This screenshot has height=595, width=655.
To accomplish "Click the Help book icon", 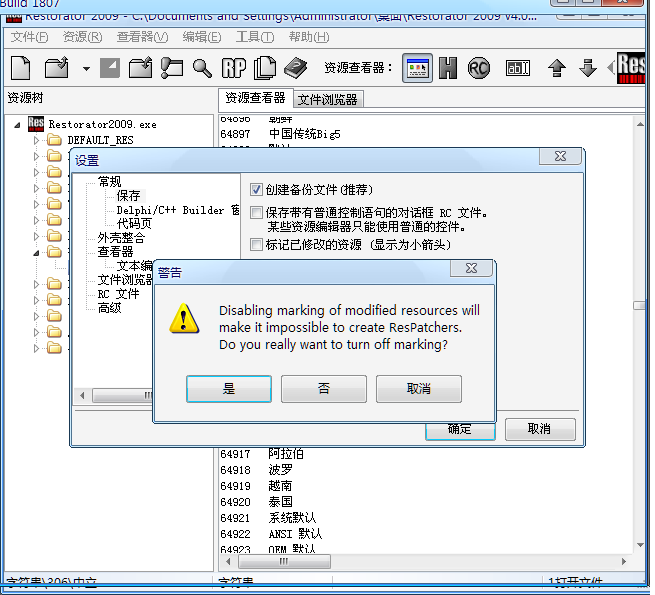I will [x=295, y=68].
